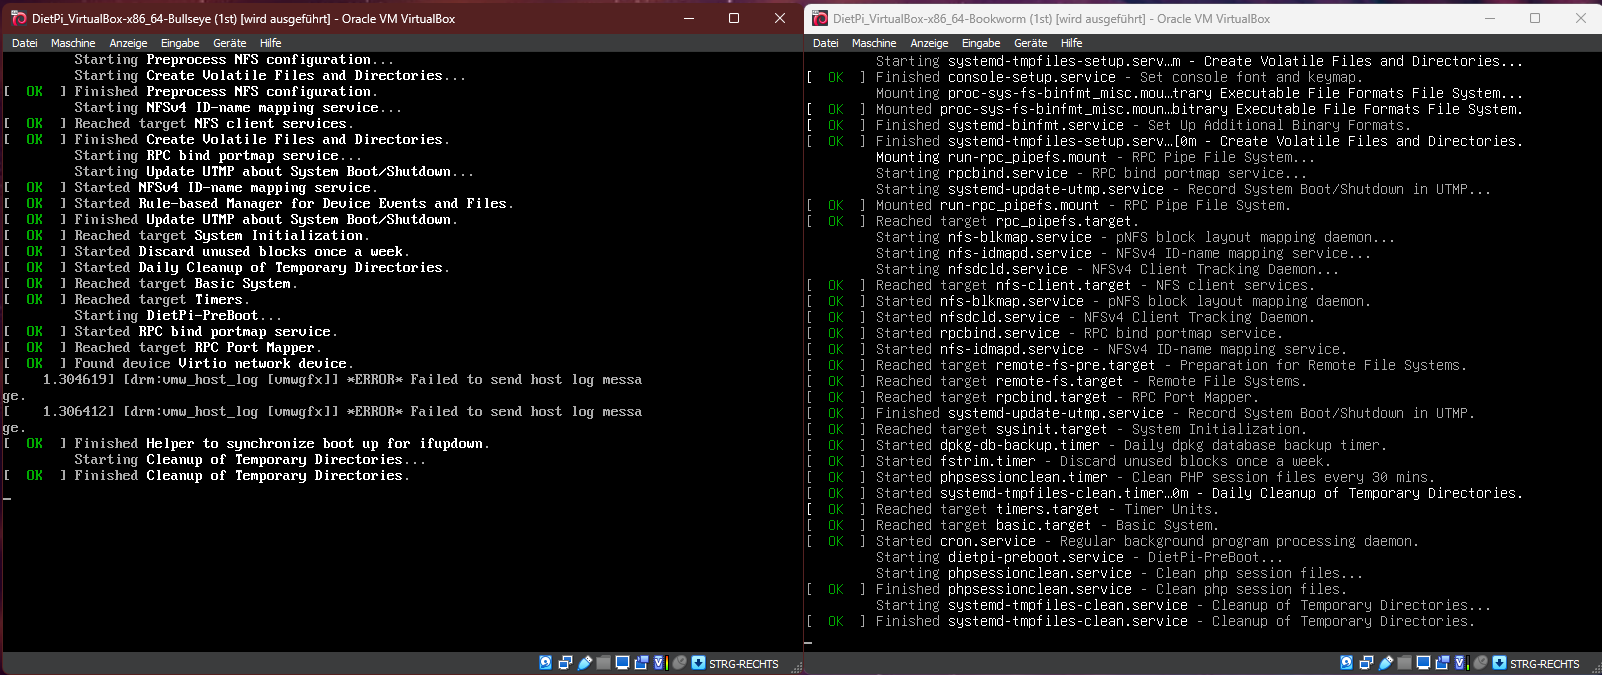Minimize the Bookworm VirtualBox window

[x=1489, y=18]
